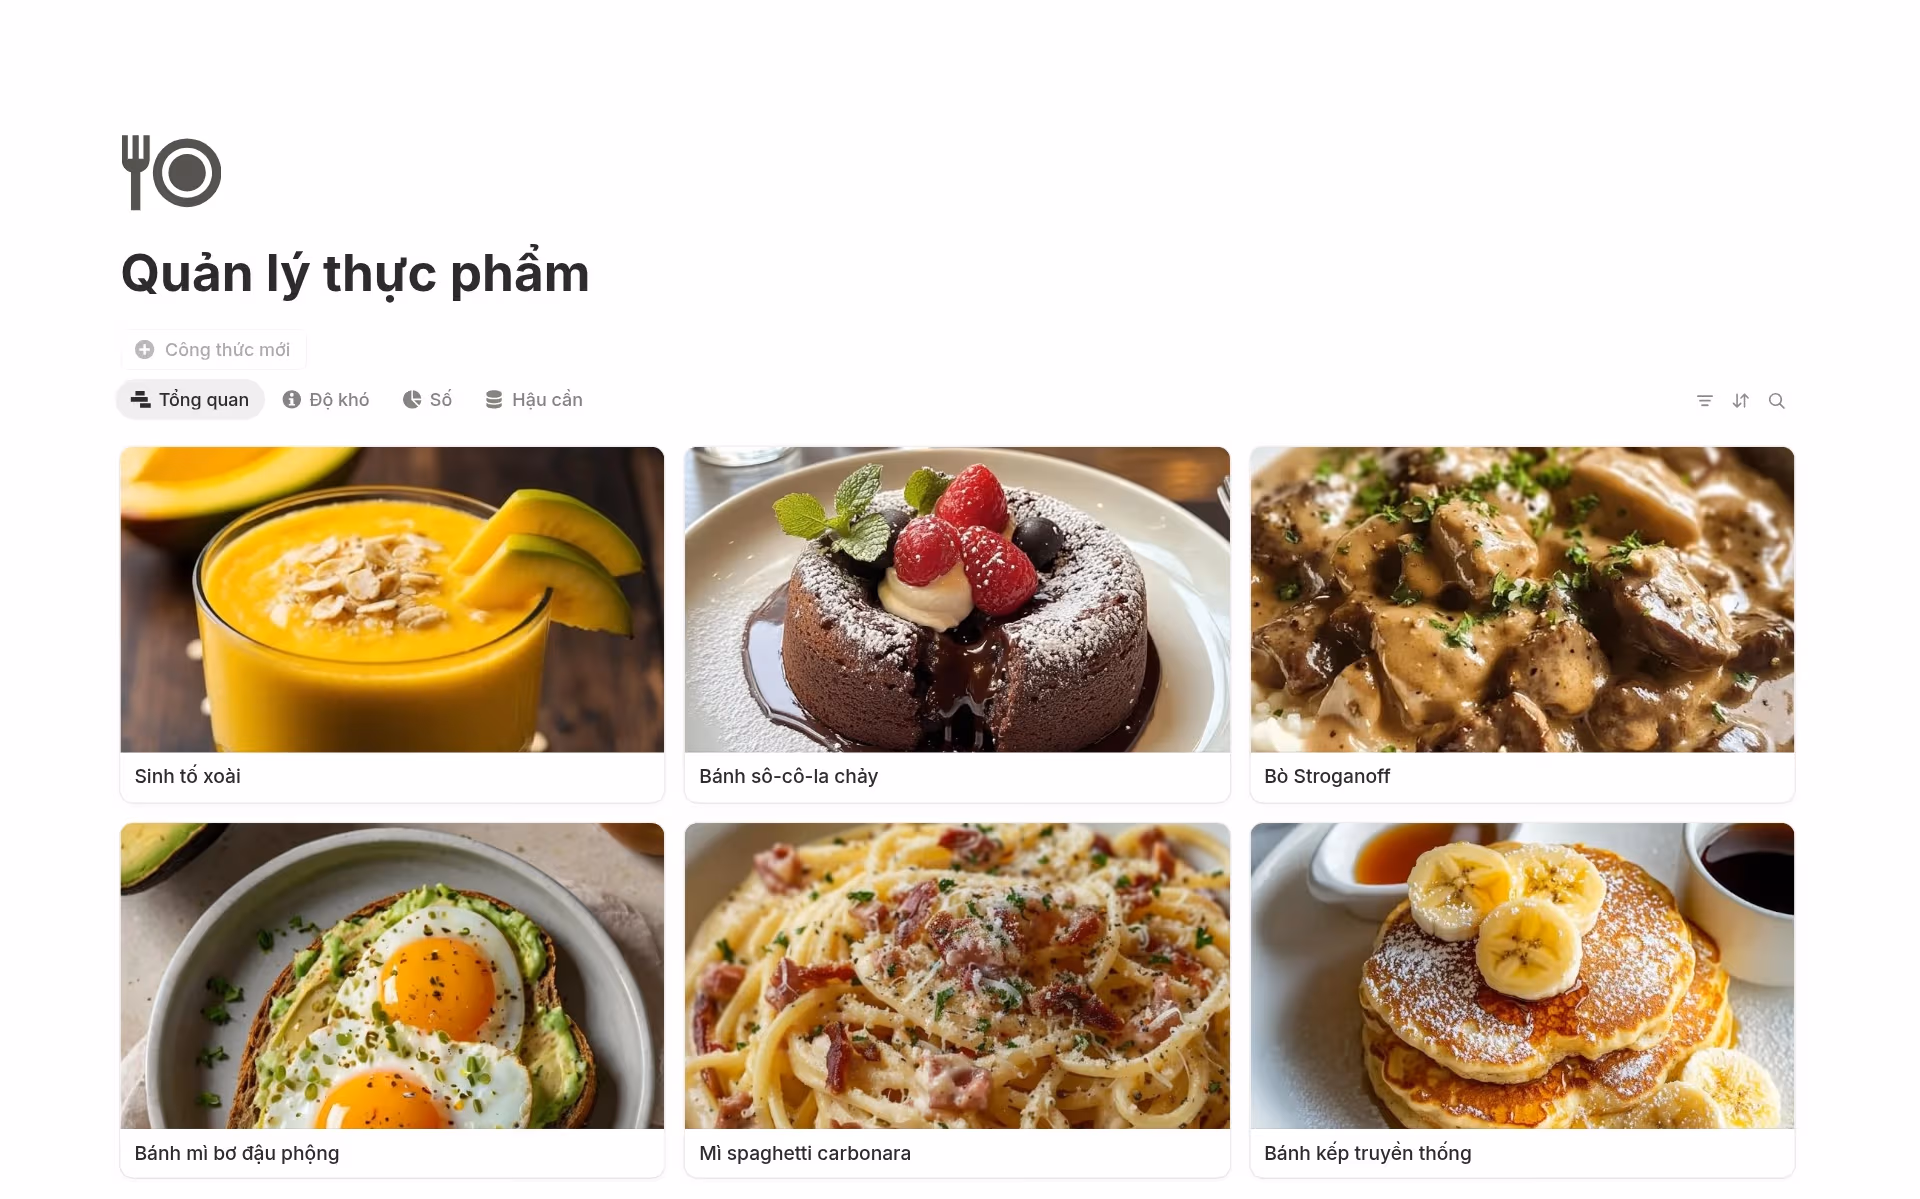1920x1199 pixels.
Task: Switch to the Tổng quan tab
Action: click(x=190, y=400)
